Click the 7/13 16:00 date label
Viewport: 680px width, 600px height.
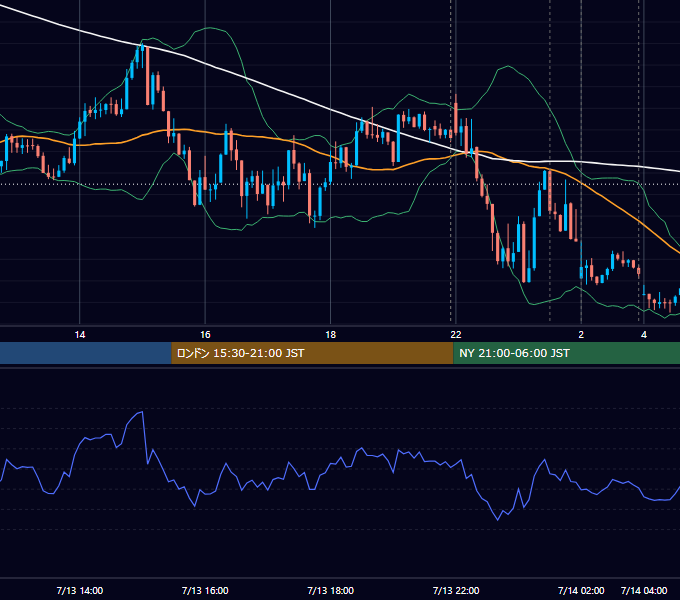click(205, 590)
